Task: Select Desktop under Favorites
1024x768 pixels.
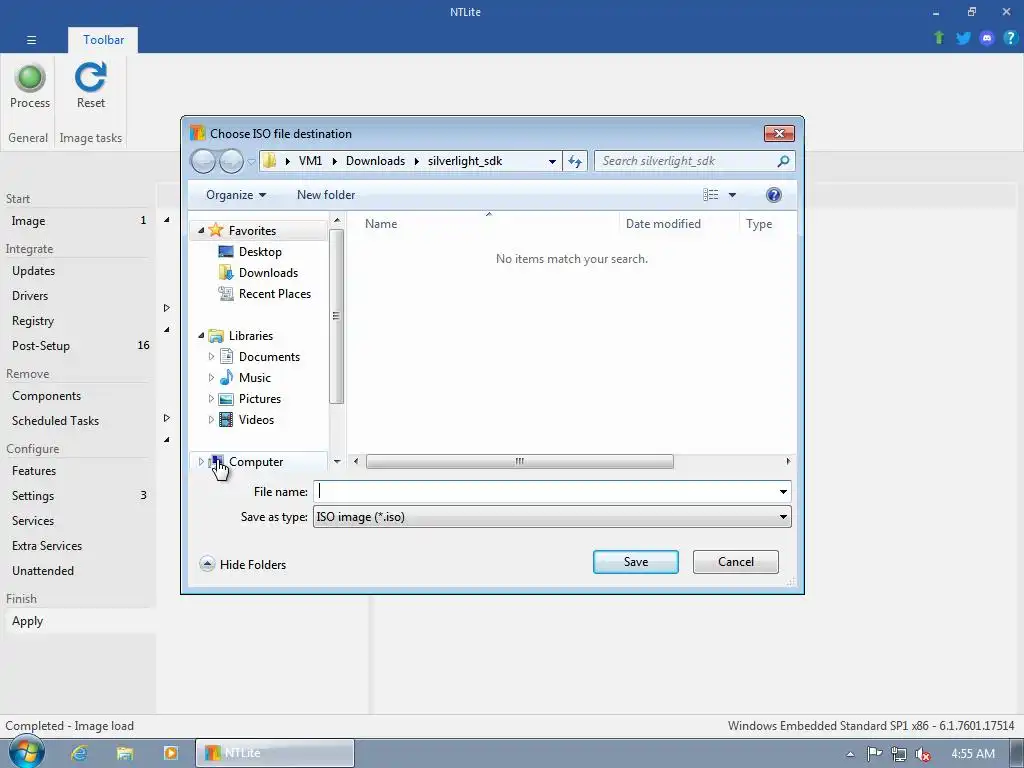Action: [260, 251]
